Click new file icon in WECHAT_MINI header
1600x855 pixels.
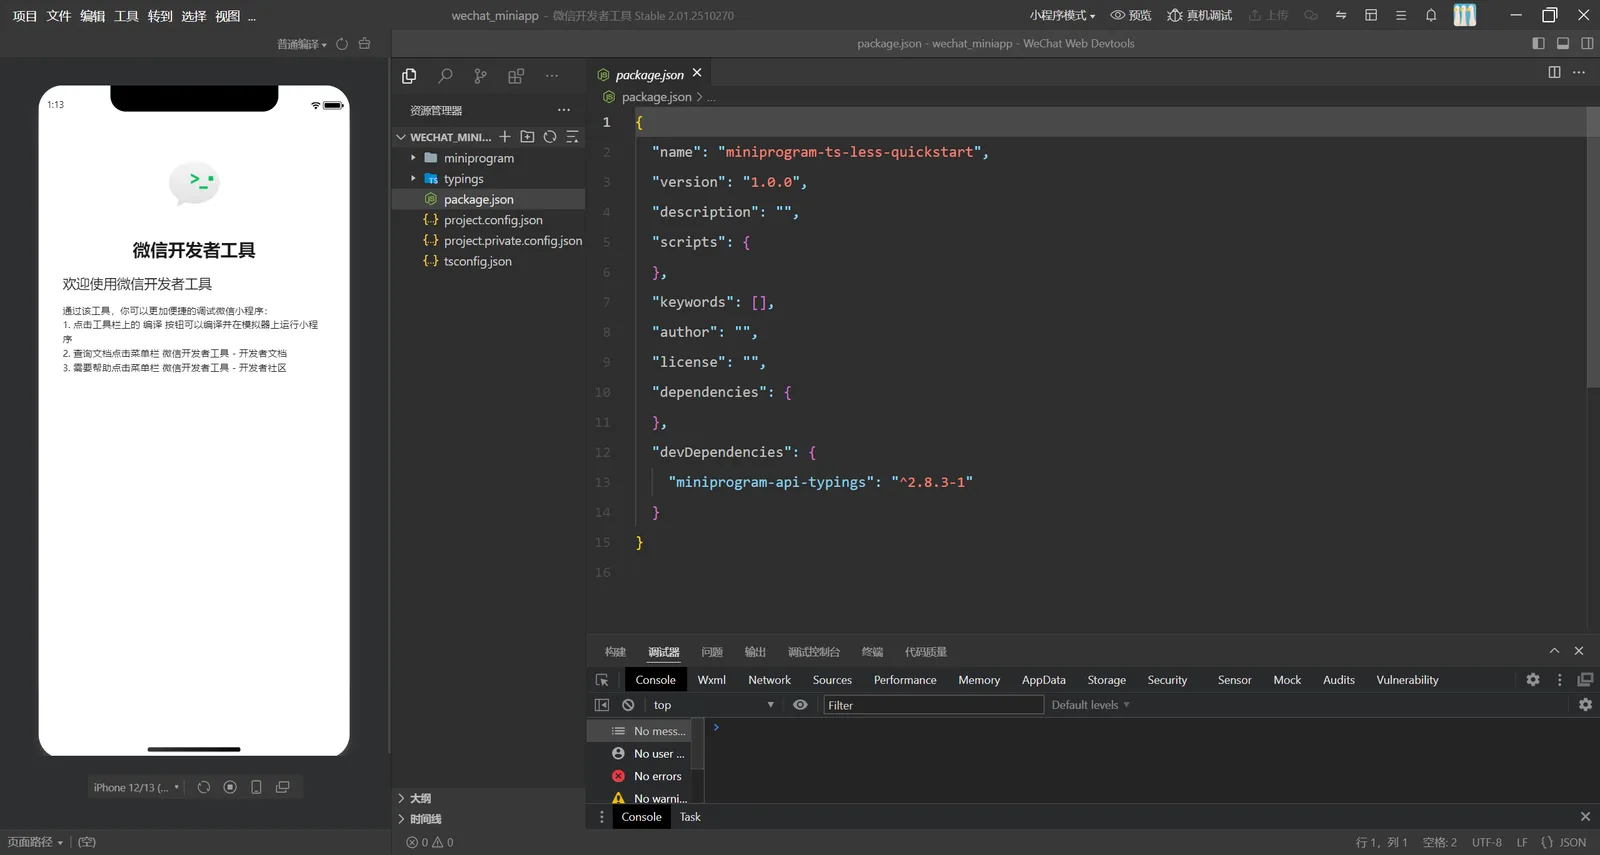[x=505, y=137]
